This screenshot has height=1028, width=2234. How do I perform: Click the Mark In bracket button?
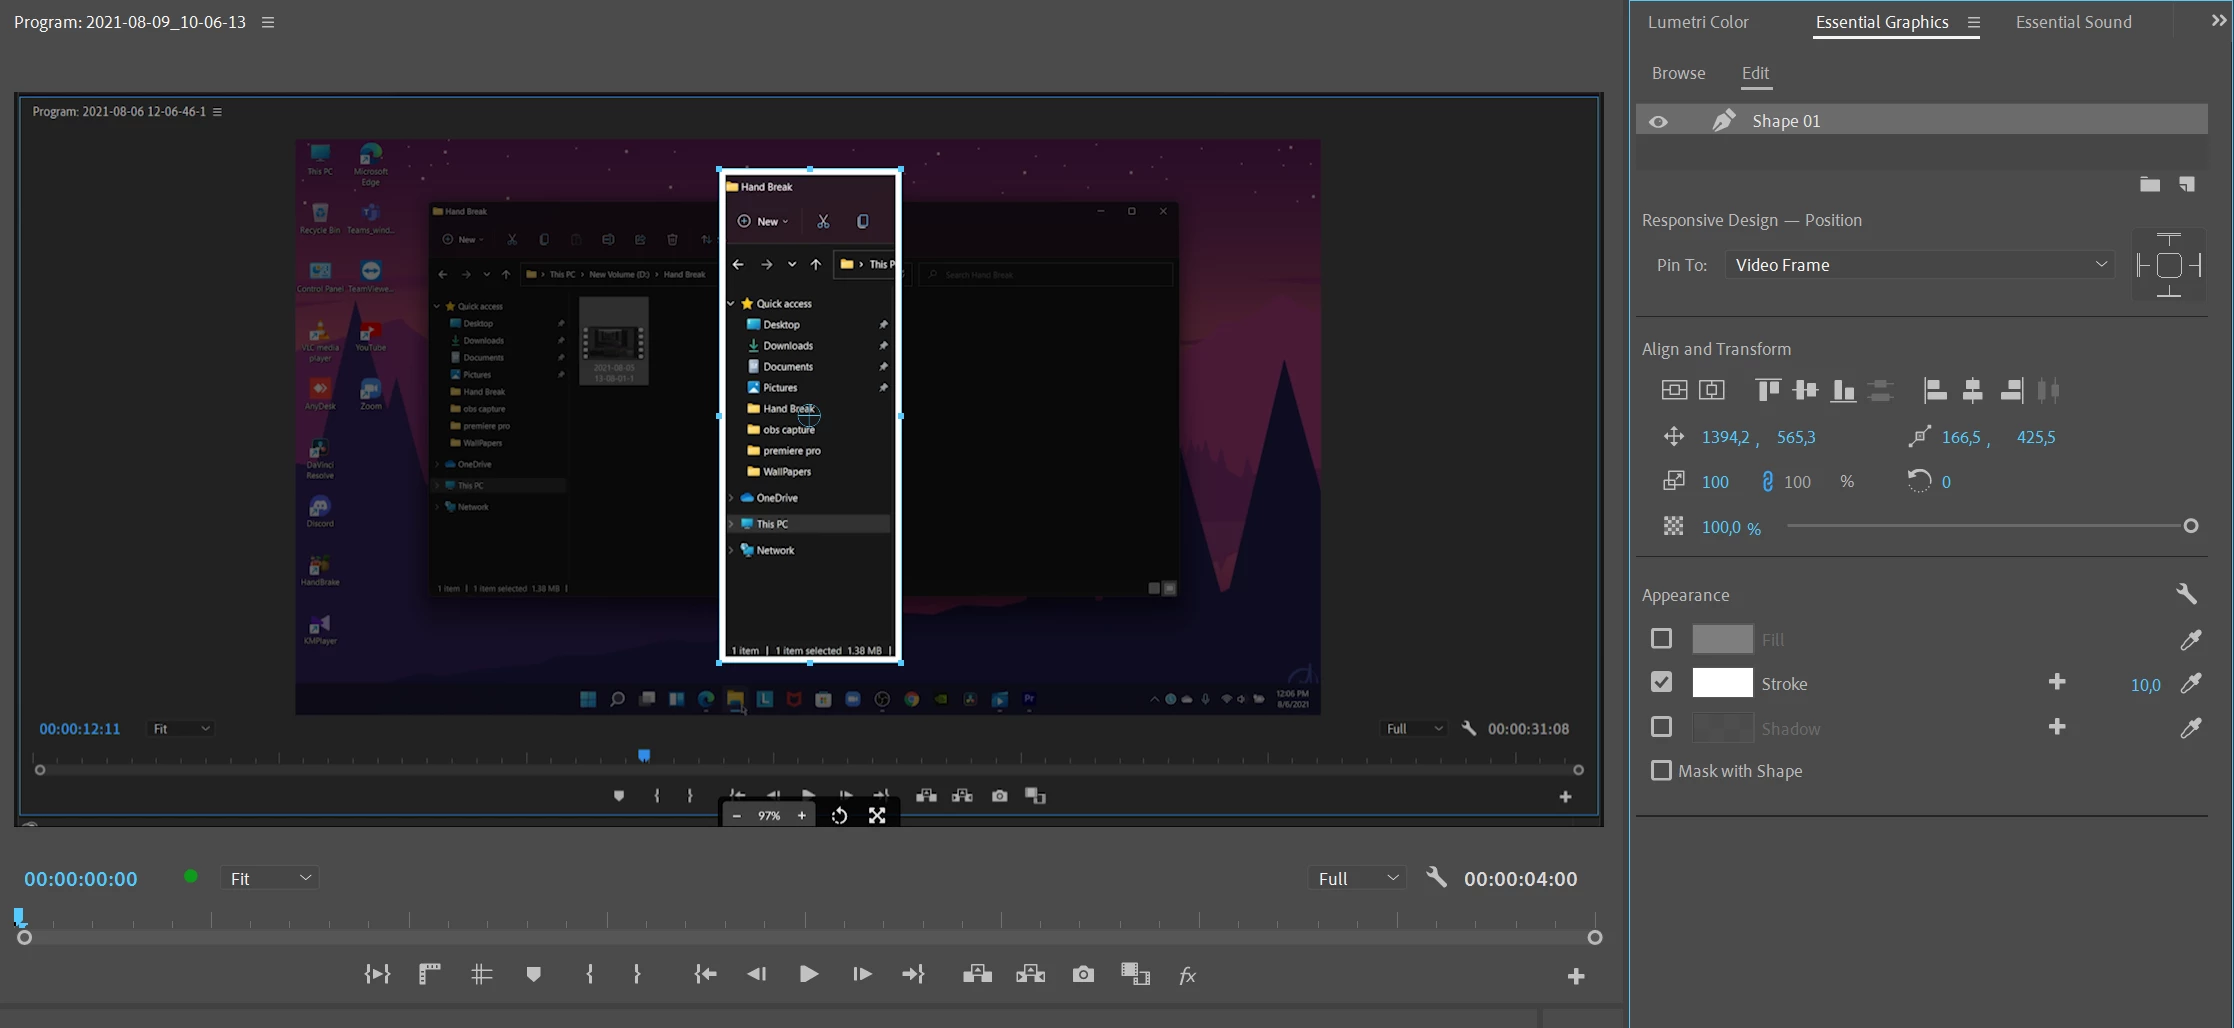590,974
